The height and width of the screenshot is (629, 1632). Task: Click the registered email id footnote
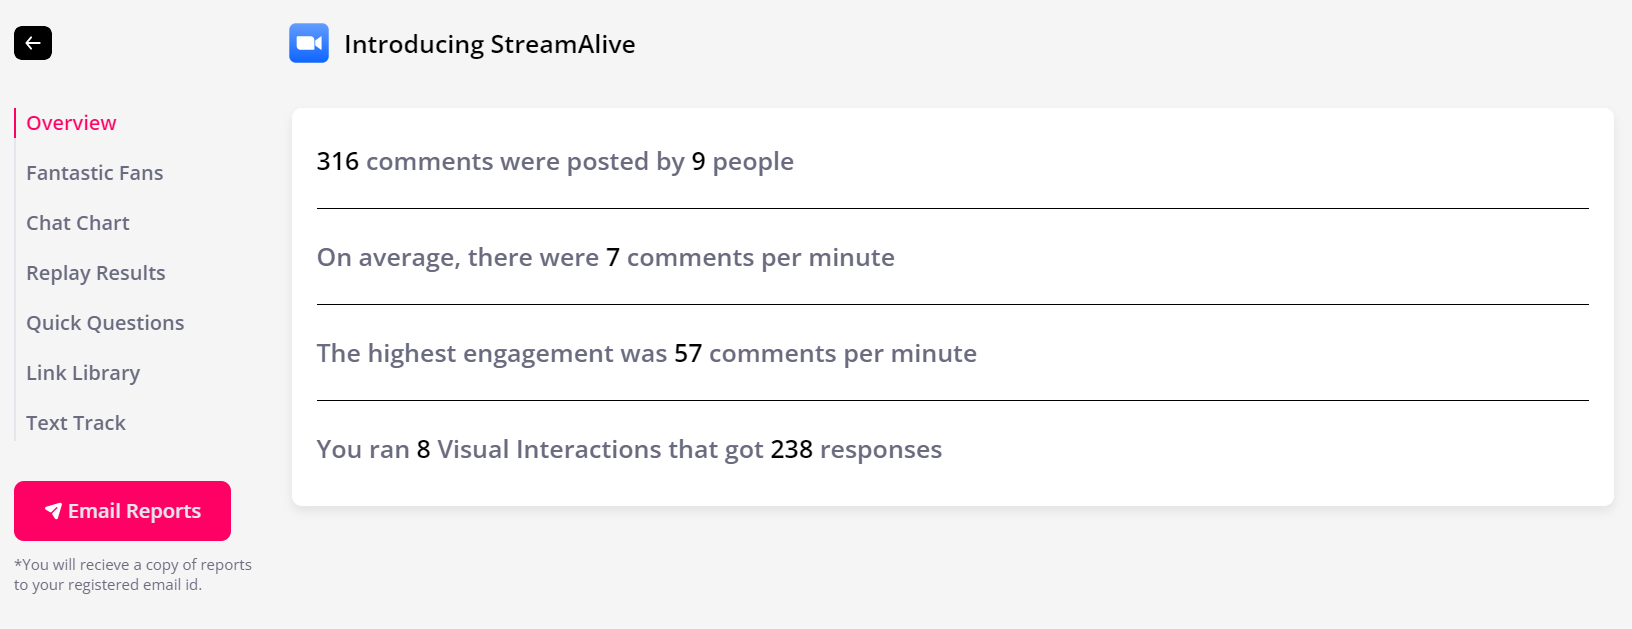click(133, 575)
